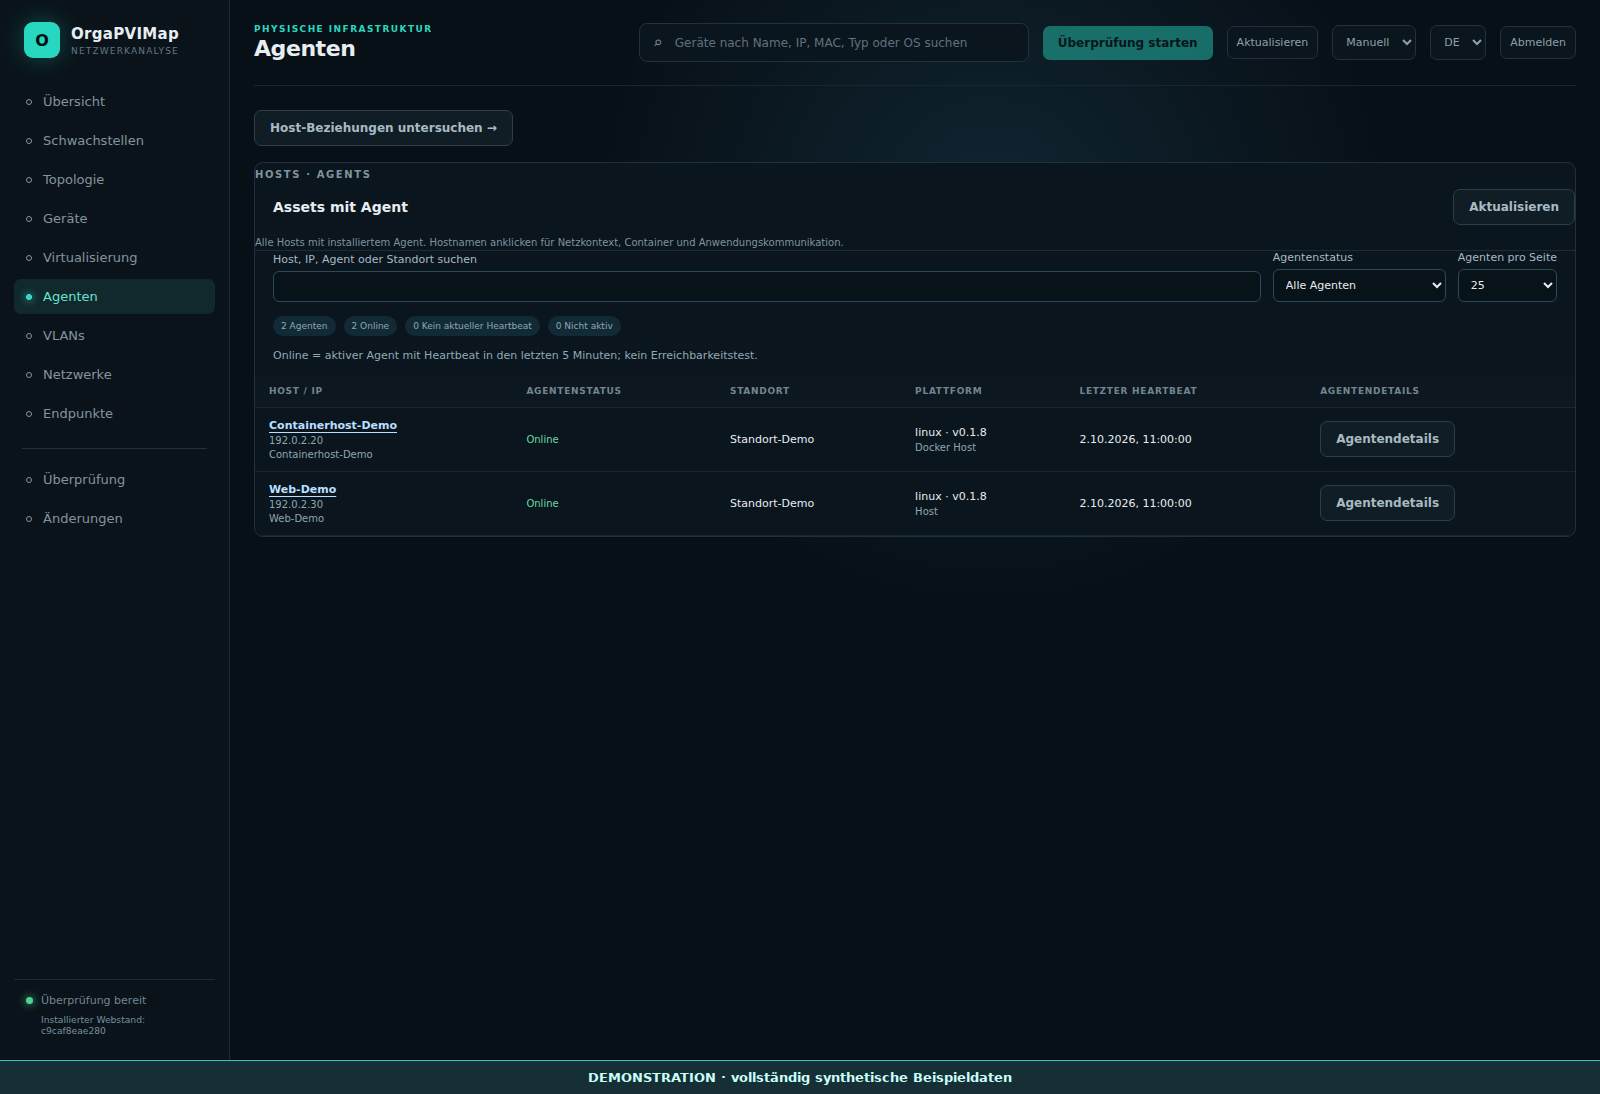Click Docker Host platform text
This screenshot has width=1600, height=1094.
(x=945, y=447)
